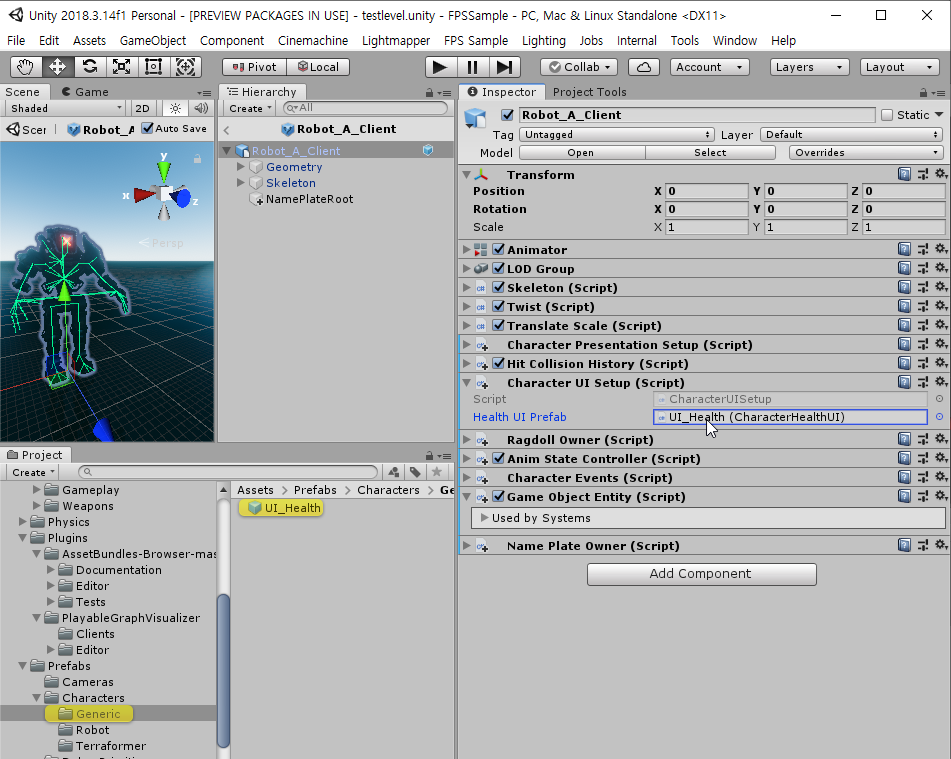
Task: Open the Cinemachine menu
Action: [x=313, y=41]
